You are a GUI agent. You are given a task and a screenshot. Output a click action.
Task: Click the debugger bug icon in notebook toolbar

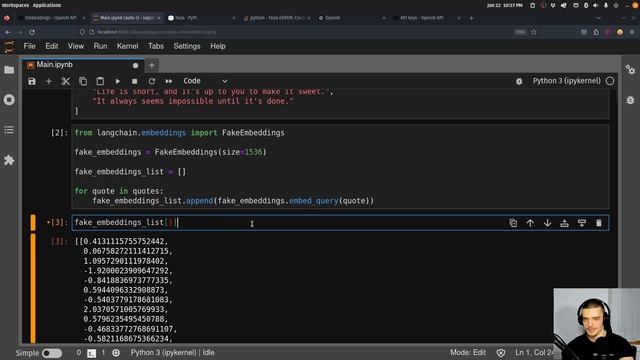point(519,81)
